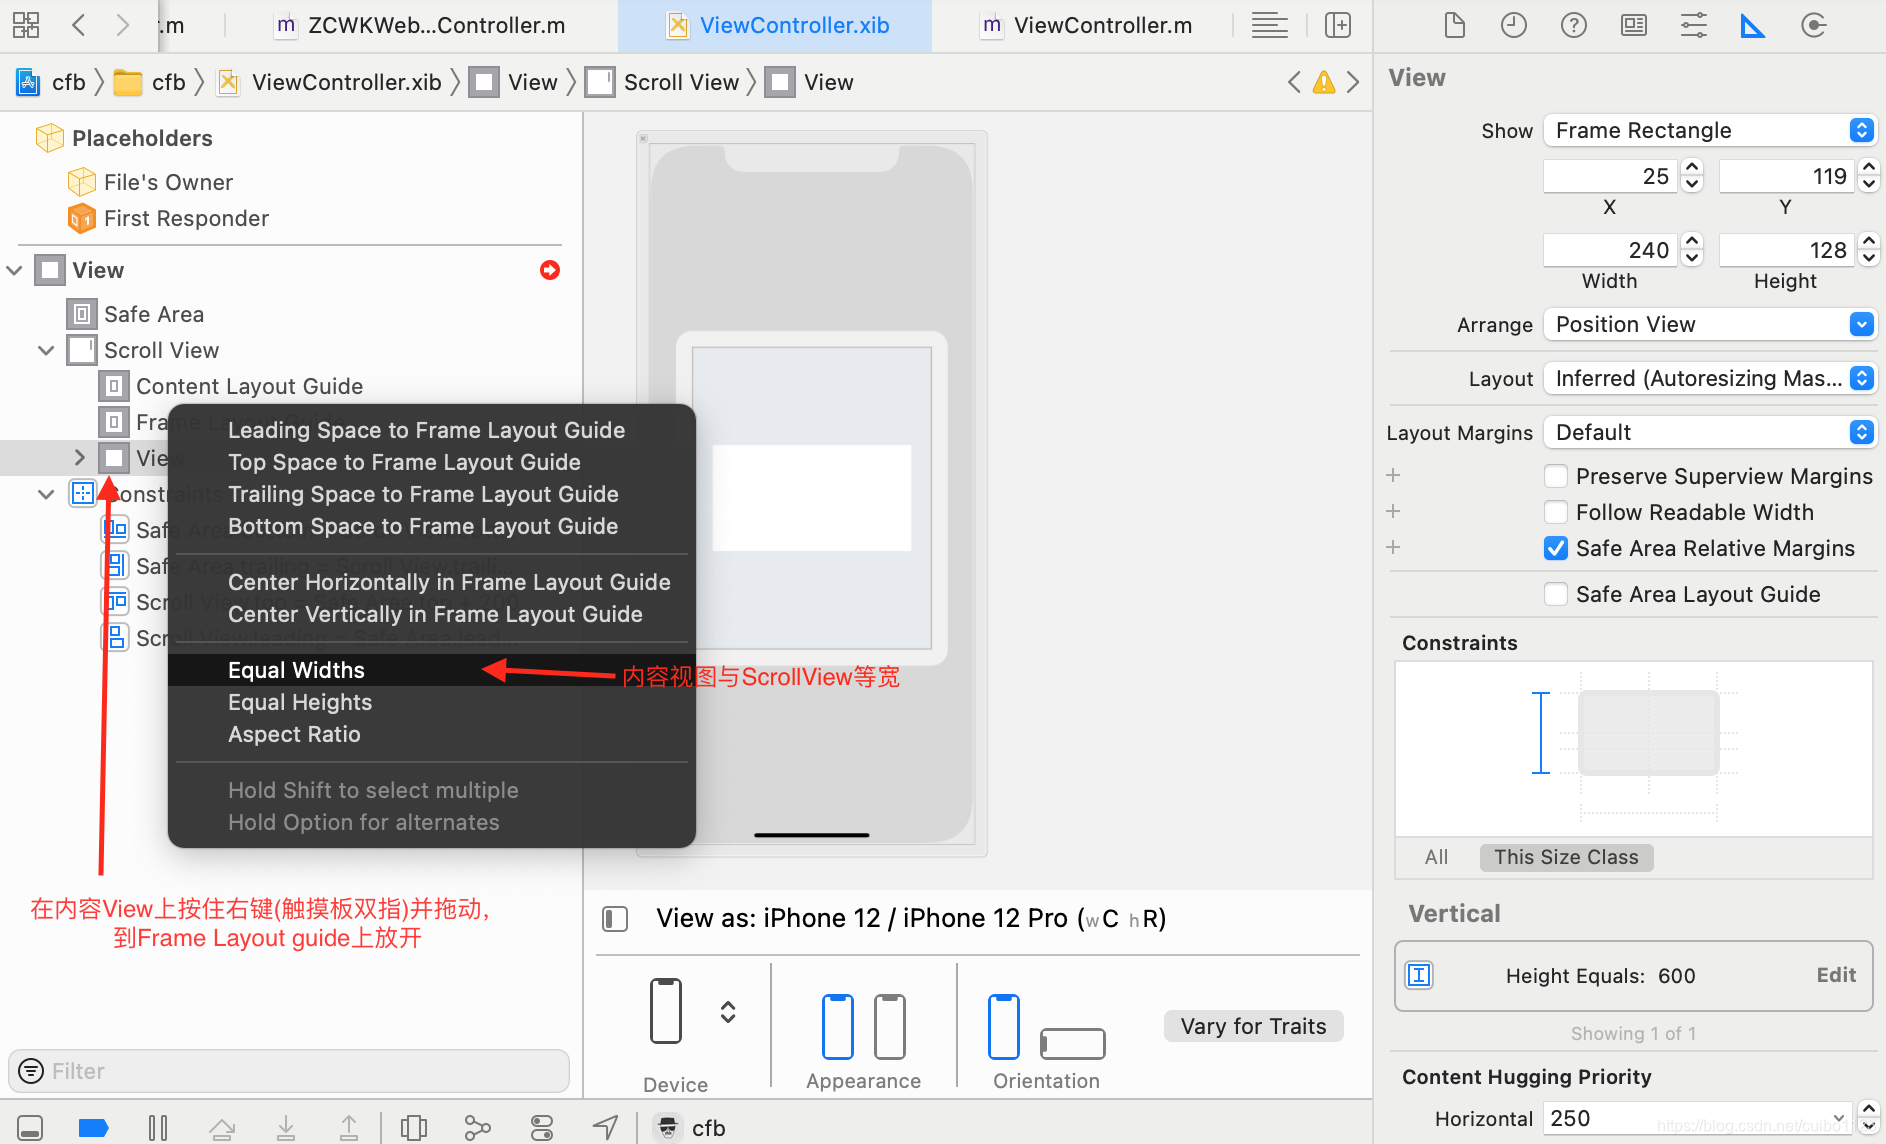The height and width of the screenshot is (1144, 1886).
Task: Jump to next issue arrow
Action: tap(1353, 82)
